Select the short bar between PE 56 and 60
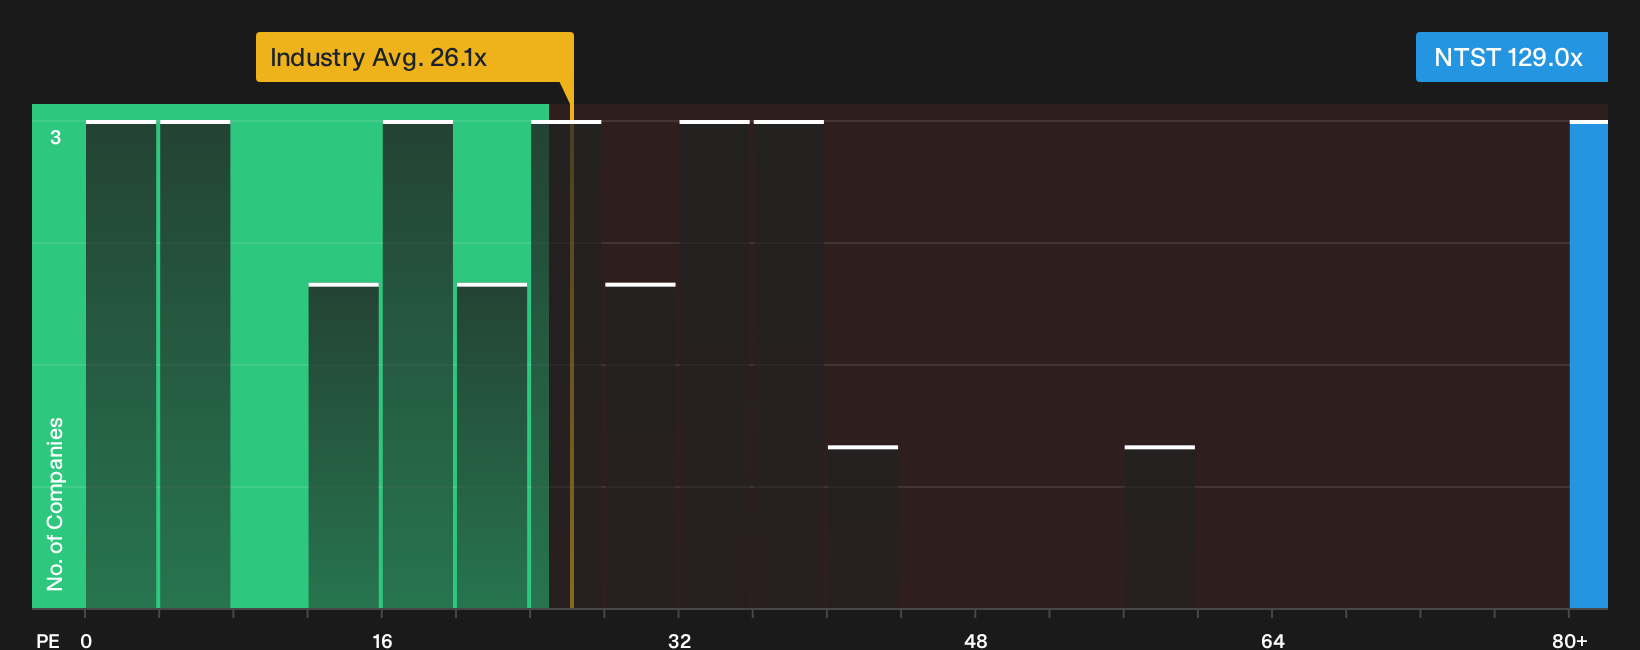 click(1160, 527)
